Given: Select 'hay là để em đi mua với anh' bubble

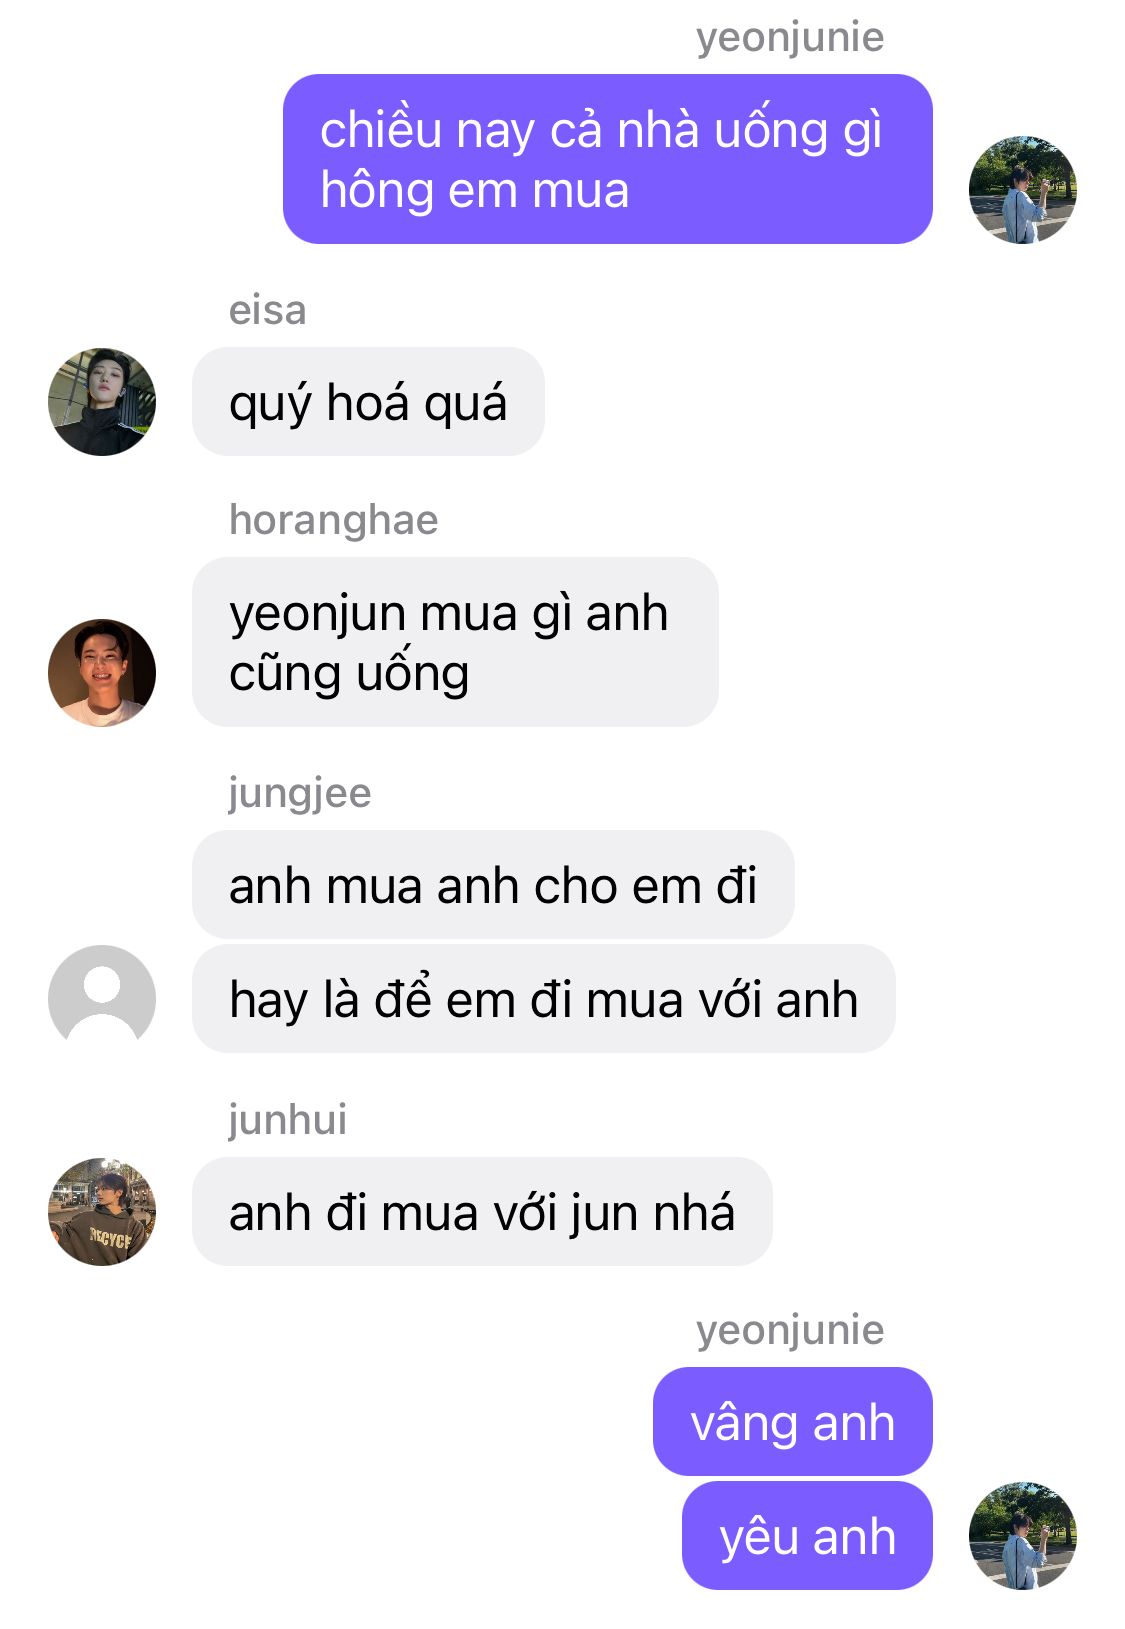Looking at the screenshot, I should pyautogui.click(x=543, y=999).
